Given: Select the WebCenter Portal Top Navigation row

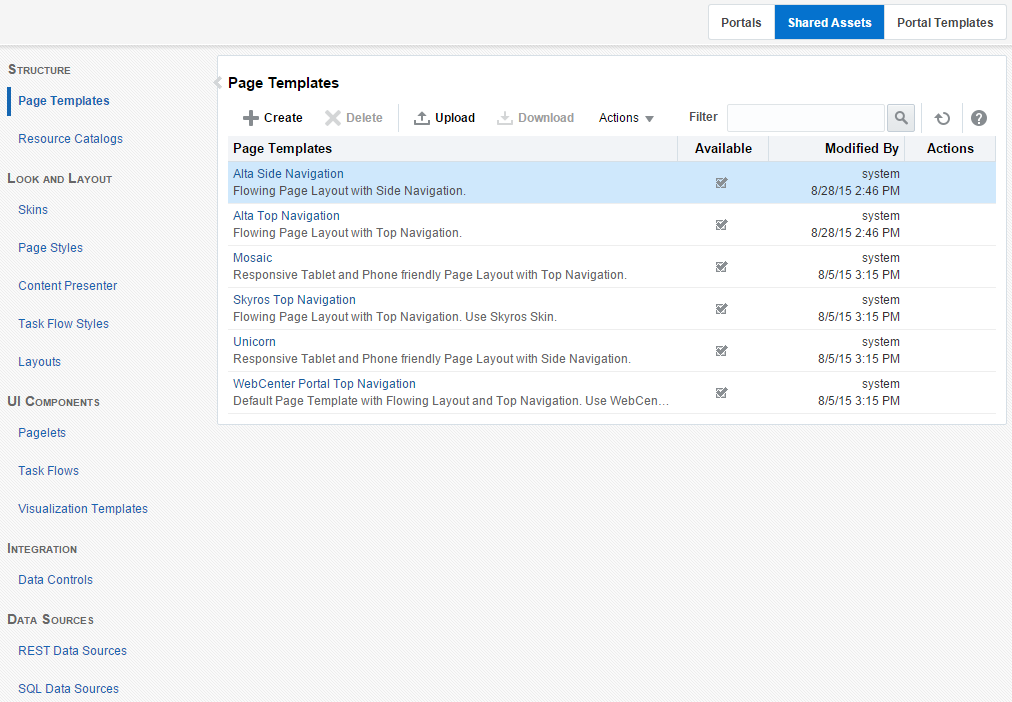Looking at the screenshot, I should (x=611, y=392).
